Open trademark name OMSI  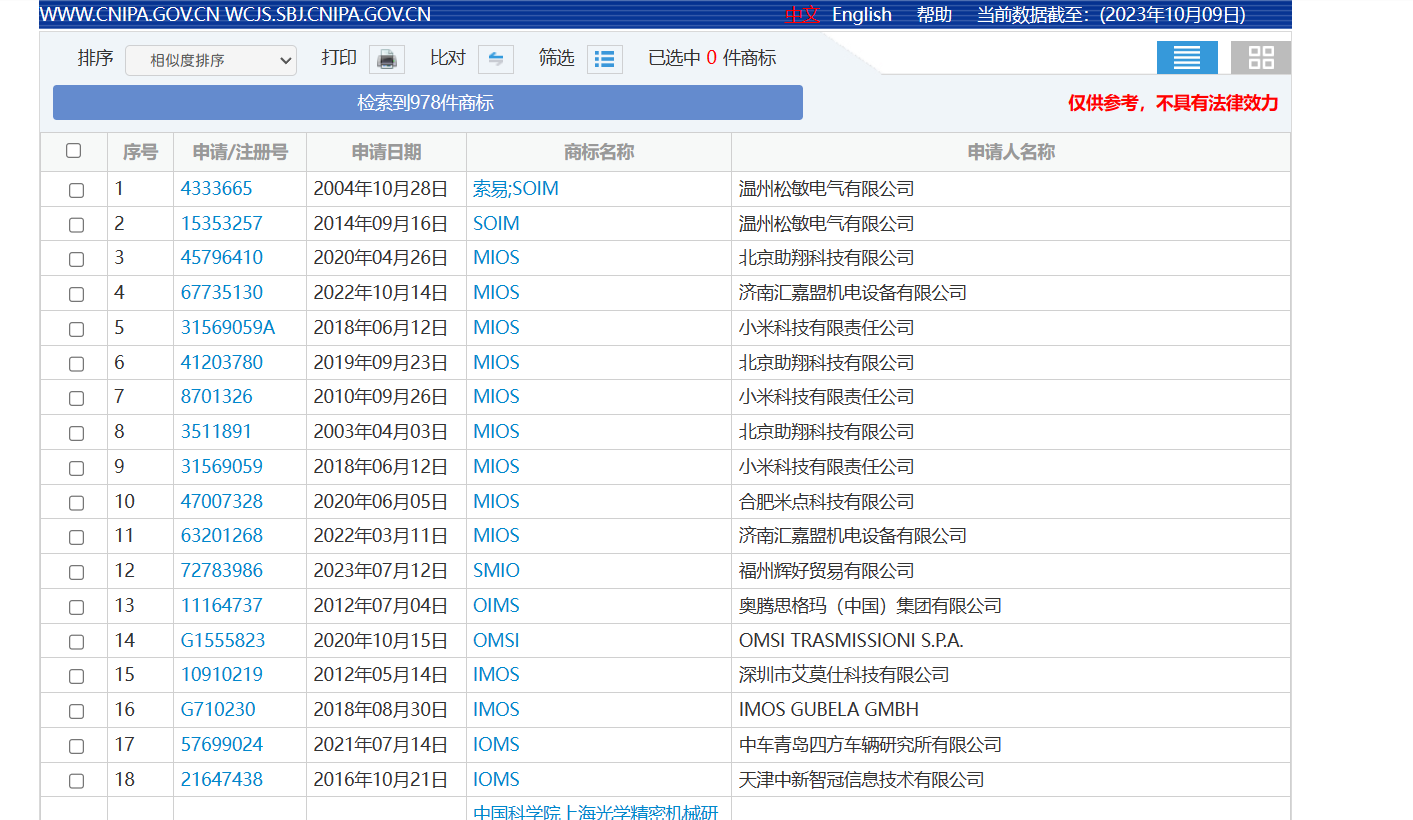496,640
